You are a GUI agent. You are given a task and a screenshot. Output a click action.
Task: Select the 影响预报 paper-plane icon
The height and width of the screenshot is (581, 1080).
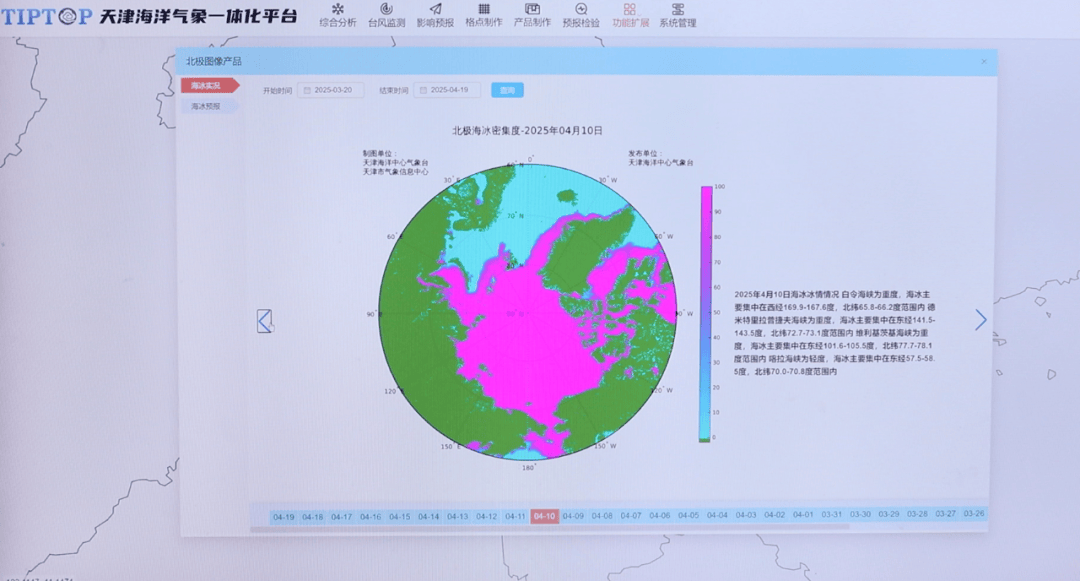coord(435,9)
